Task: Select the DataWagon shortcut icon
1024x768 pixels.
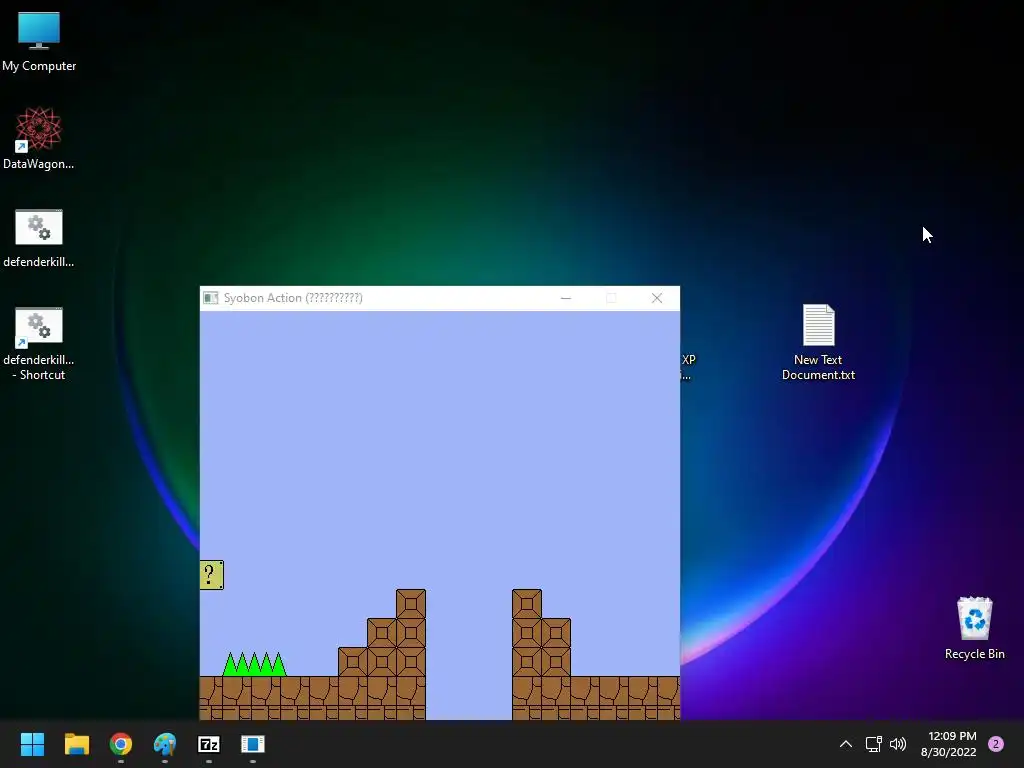Action: 39,138
